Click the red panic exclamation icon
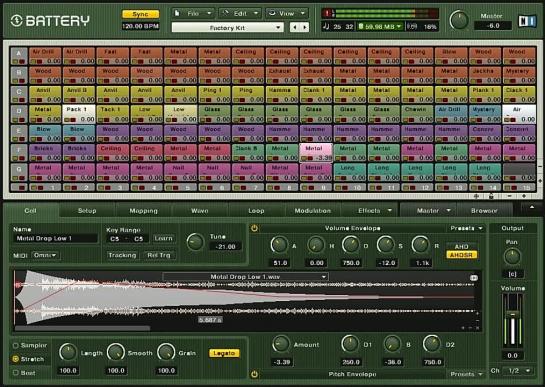This screenshot has height=387, width=545. [327, 14]
